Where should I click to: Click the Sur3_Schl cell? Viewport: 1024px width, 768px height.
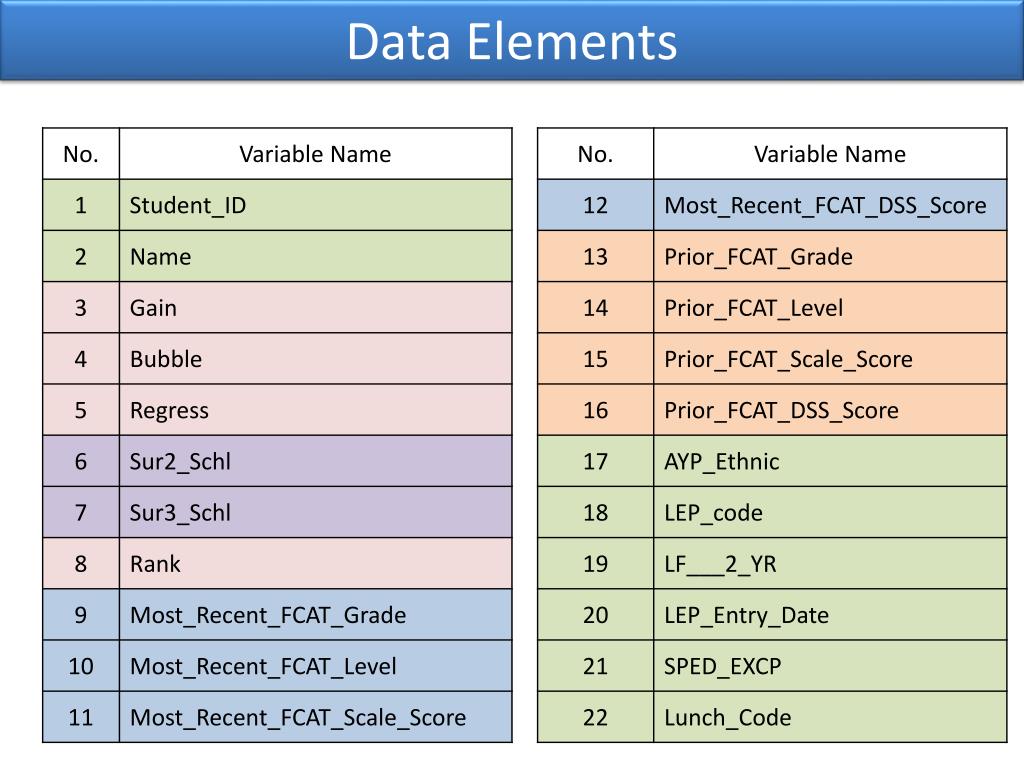tap(315, 512)
